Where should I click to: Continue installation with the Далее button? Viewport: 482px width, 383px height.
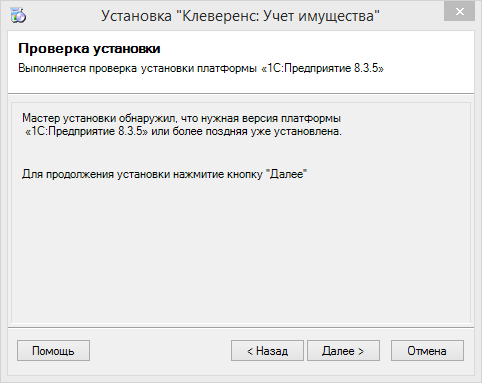[343, 351]
